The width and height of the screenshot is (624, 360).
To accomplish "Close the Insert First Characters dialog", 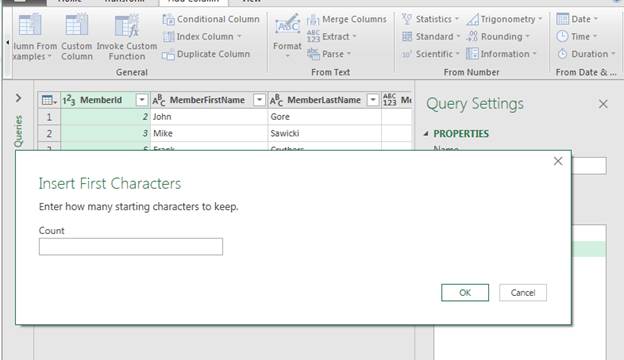I will (x=558, y=161).
